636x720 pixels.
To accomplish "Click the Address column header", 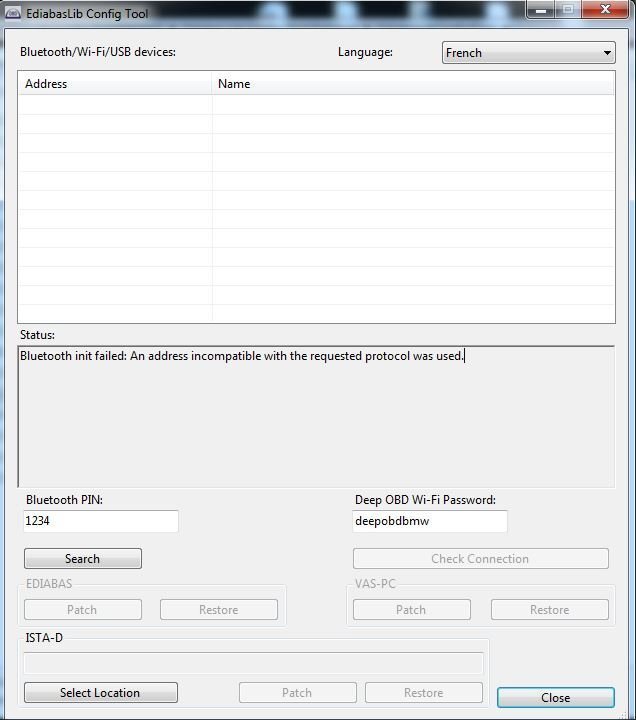I will click(115, 84).
